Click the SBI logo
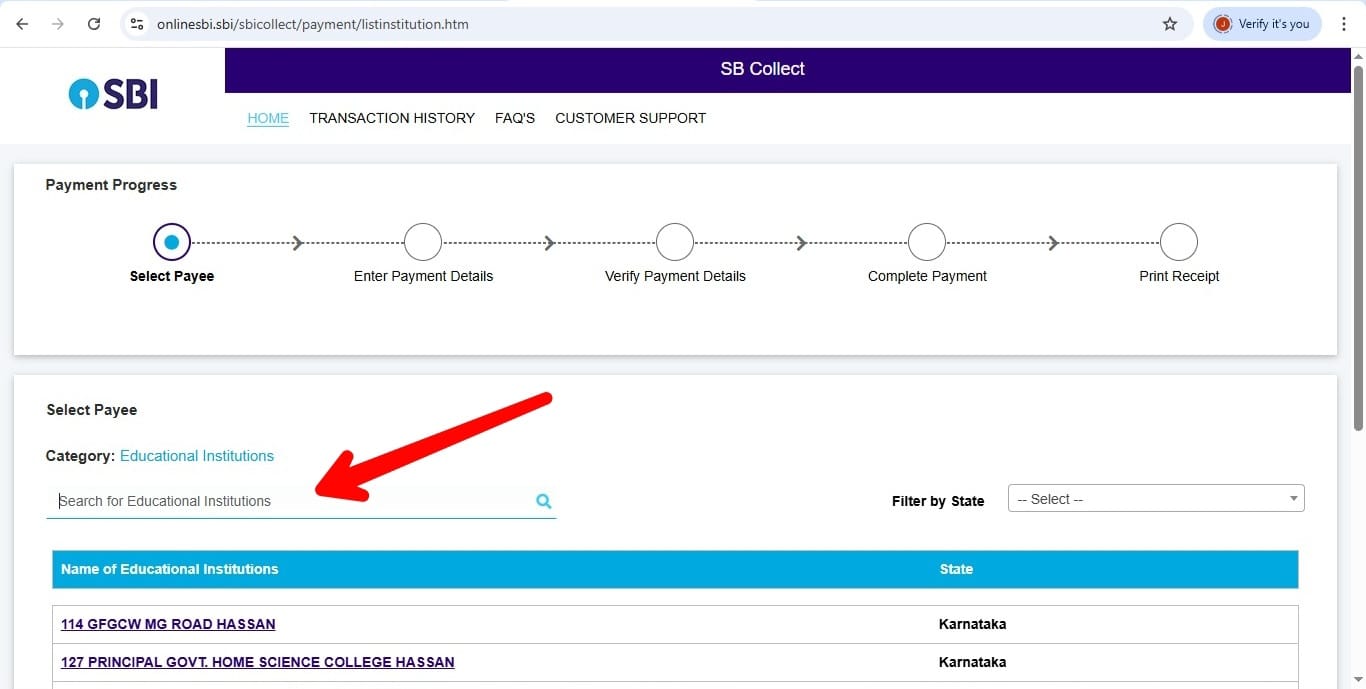 pyautogui.click(x=113, y=94)
